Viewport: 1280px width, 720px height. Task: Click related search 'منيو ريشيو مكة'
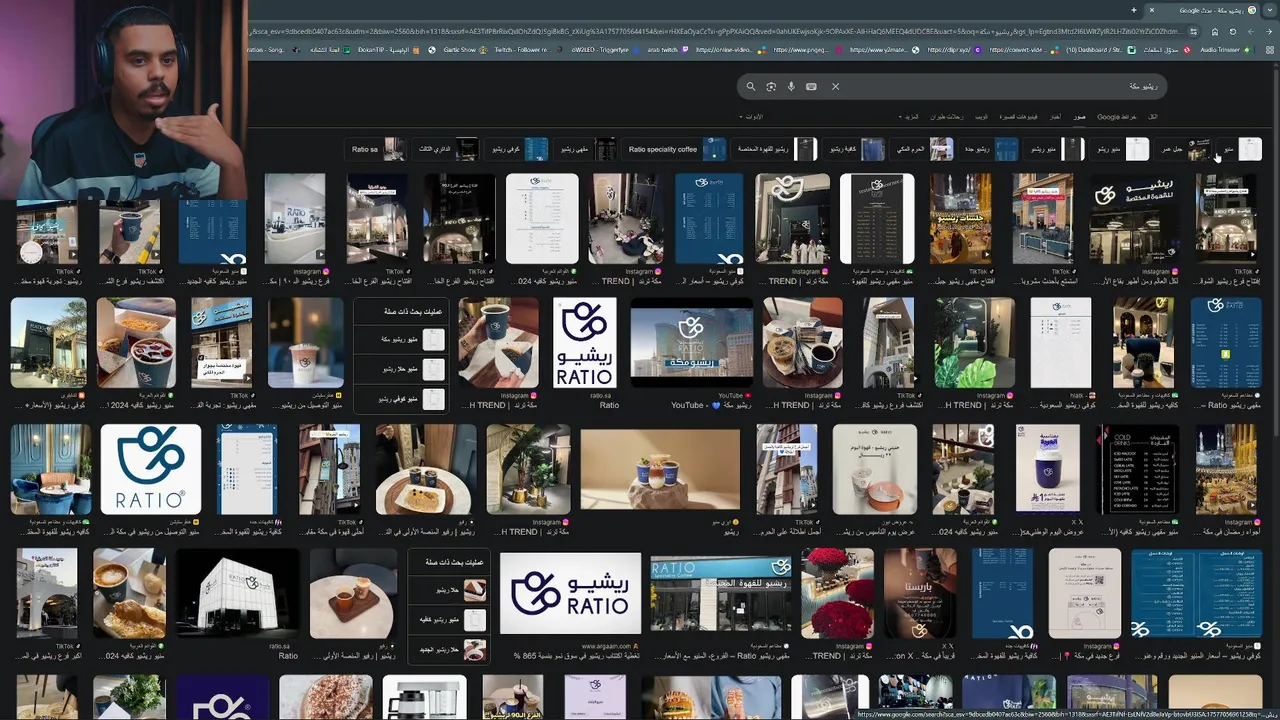401,339
